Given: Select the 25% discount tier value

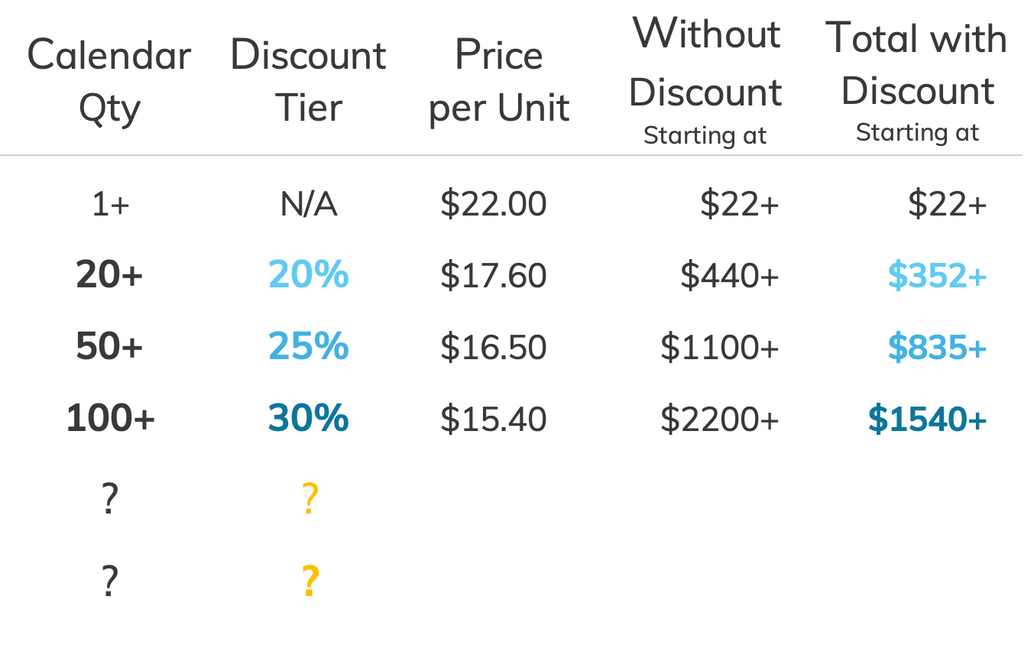Looking at the screenshot, I should pos(308,347).
